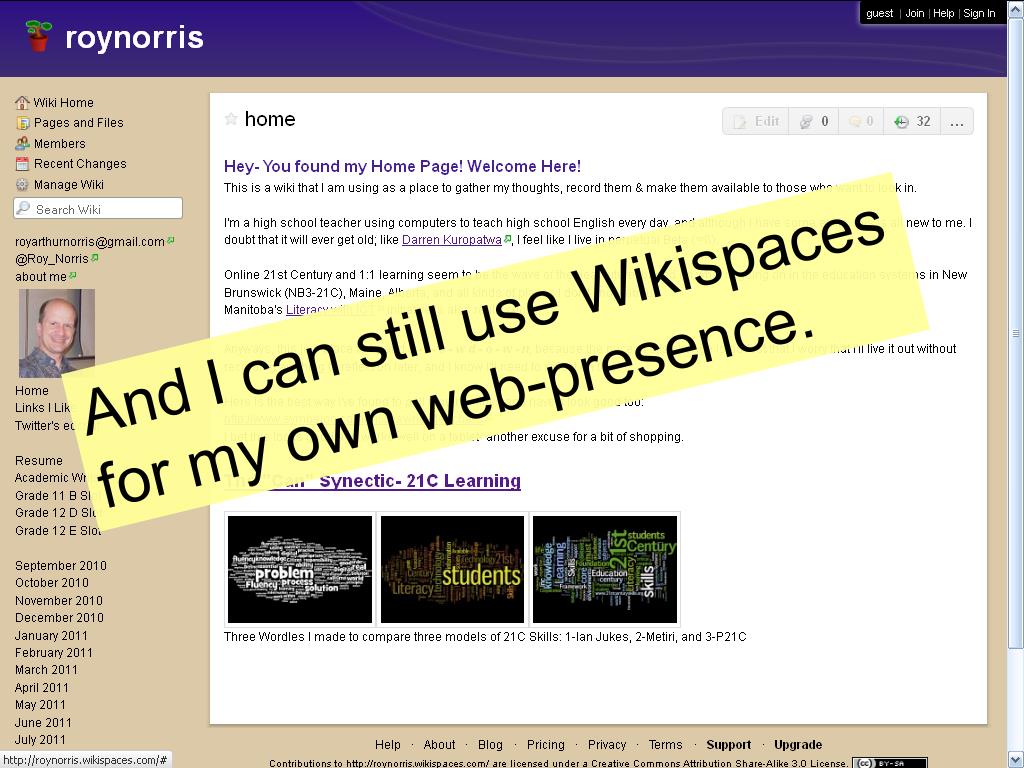Click the footer About link
This screenshot has width=1024, height=768.
pos(439,744)
